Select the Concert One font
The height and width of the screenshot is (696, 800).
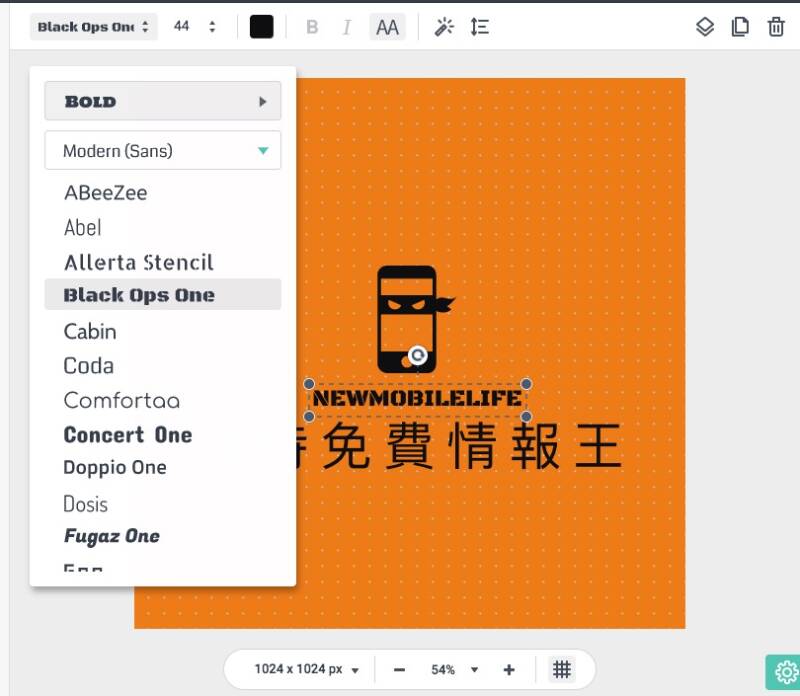[x=128, y=435]
